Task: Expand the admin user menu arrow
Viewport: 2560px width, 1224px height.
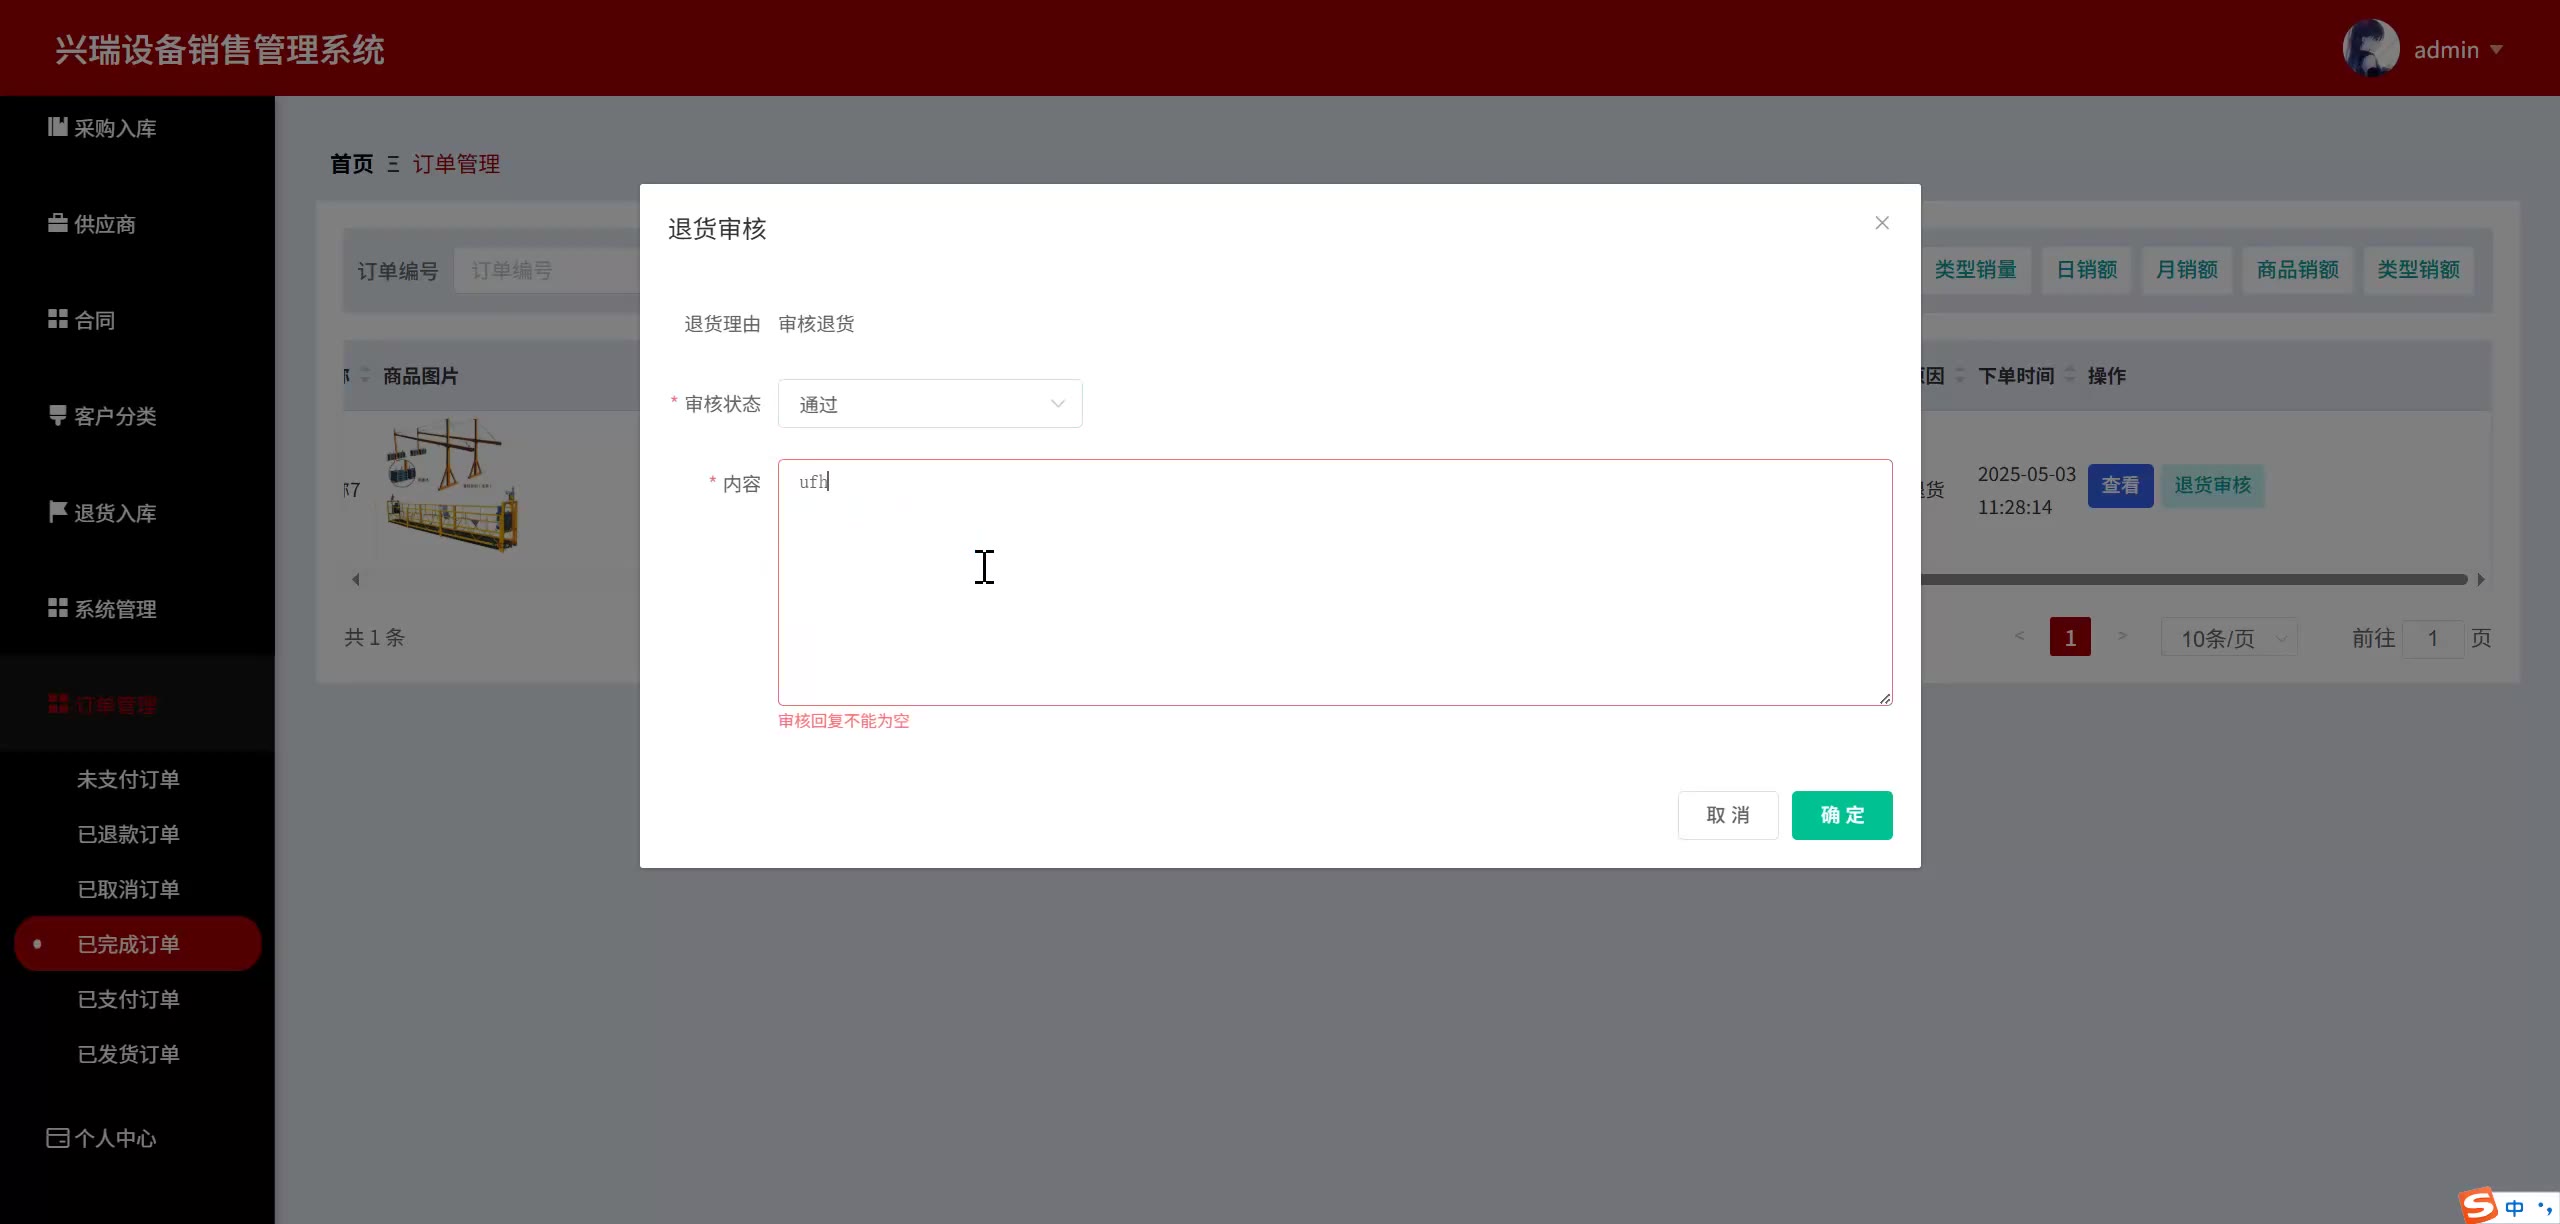Action: pos(2496,49)
